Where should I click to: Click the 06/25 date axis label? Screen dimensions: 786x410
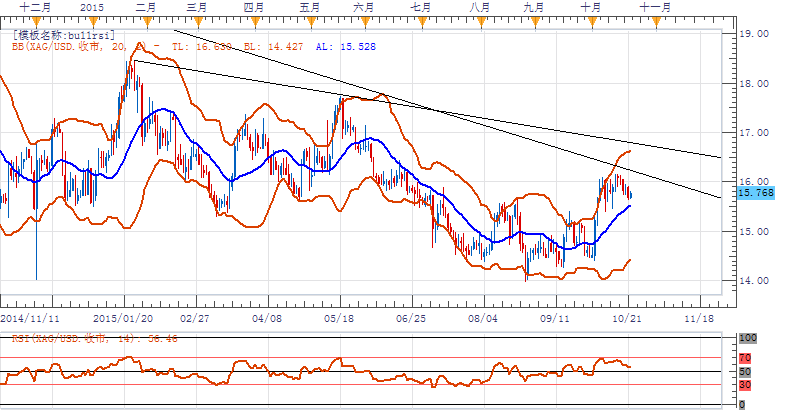coord(411,318)
